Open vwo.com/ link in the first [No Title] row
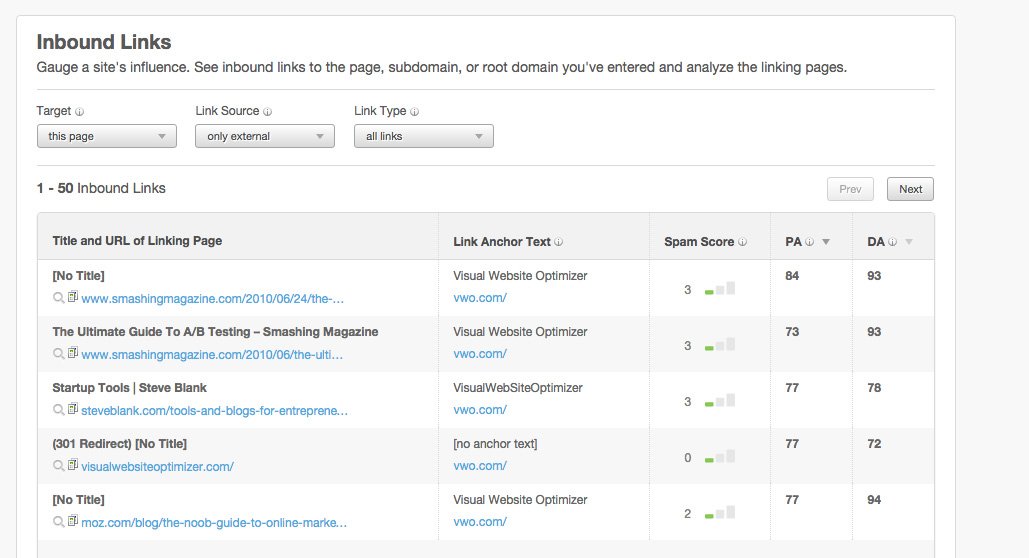 tap(480, 298)
